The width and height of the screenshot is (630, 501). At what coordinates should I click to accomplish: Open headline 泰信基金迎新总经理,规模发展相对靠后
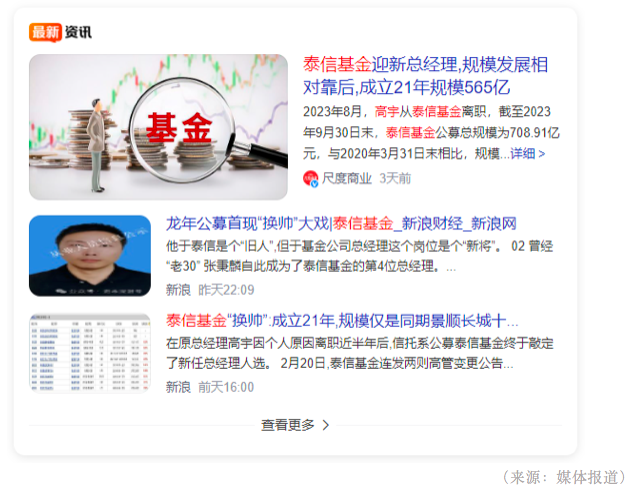coord(425,76)
